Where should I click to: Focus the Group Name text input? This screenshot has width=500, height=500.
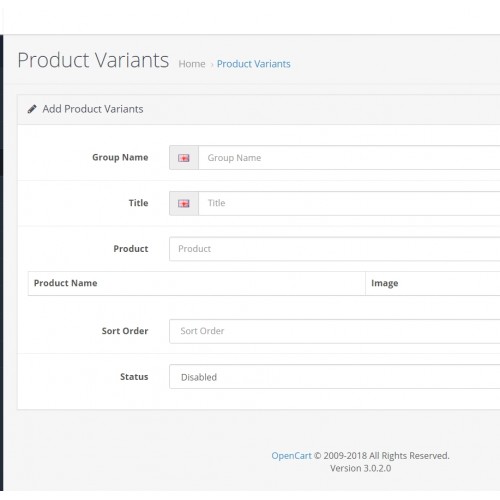(x=349, y=158)
